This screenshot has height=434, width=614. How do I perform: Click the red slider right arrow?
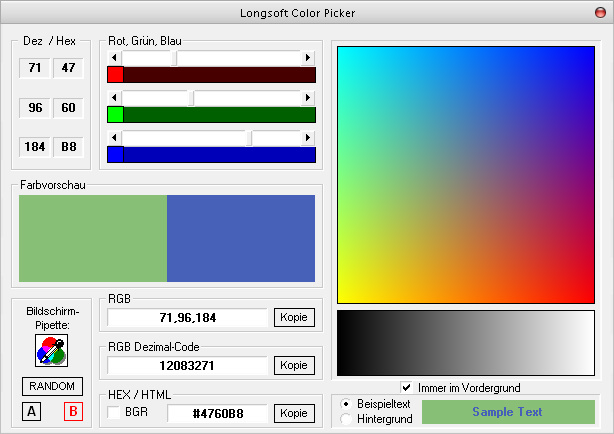tap(309, 58)
